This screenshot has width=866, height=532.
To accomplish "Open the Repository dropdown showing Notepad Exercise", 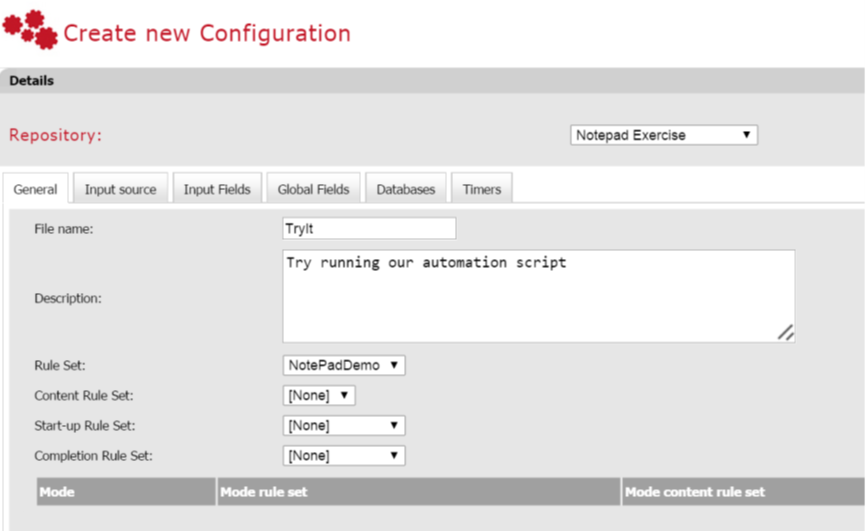I will pos(664,135).
